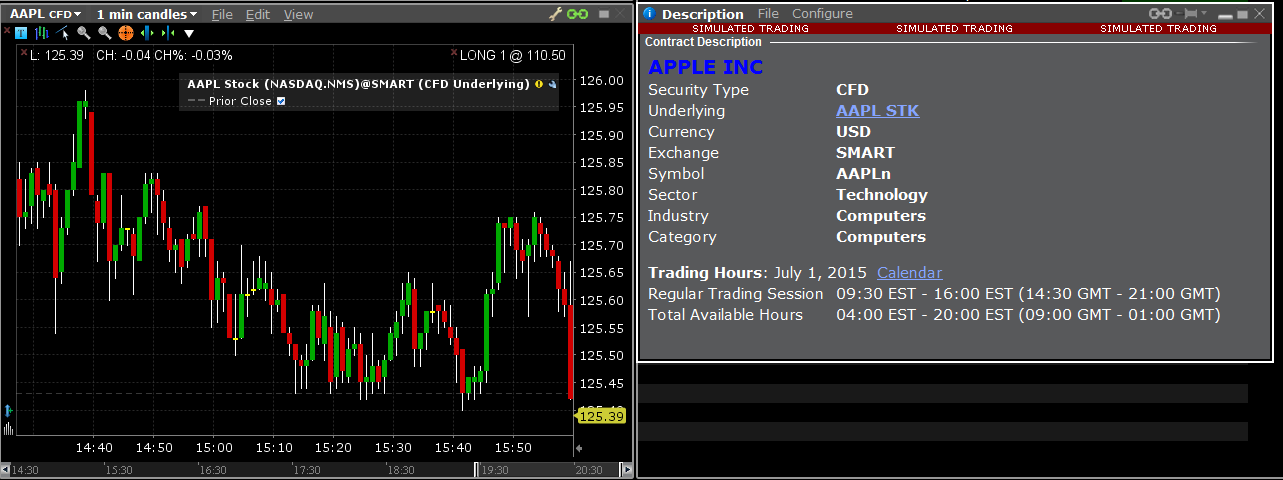Click the volume bars icon at chart left
Screen dimensions: 1283x480
point(8,428)
